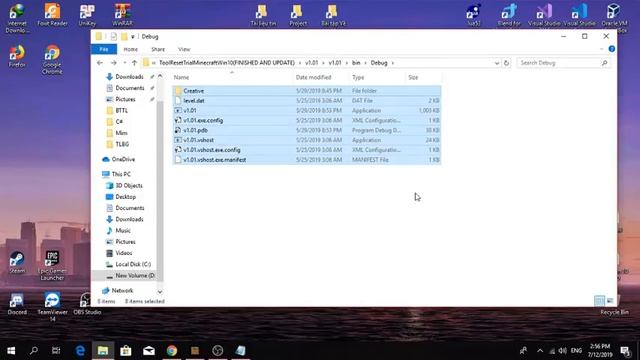Expand the ribbon chevron
Screen dimensions: 640x360
point(602,49)
